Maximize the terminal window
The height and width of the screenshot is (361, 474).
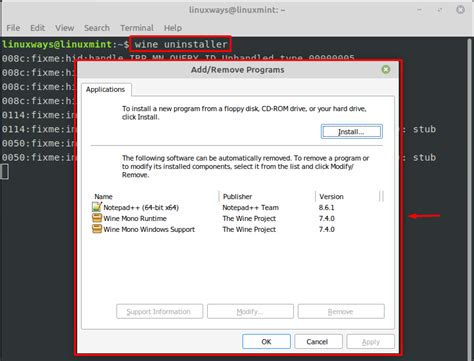click(x=440, y=10)
